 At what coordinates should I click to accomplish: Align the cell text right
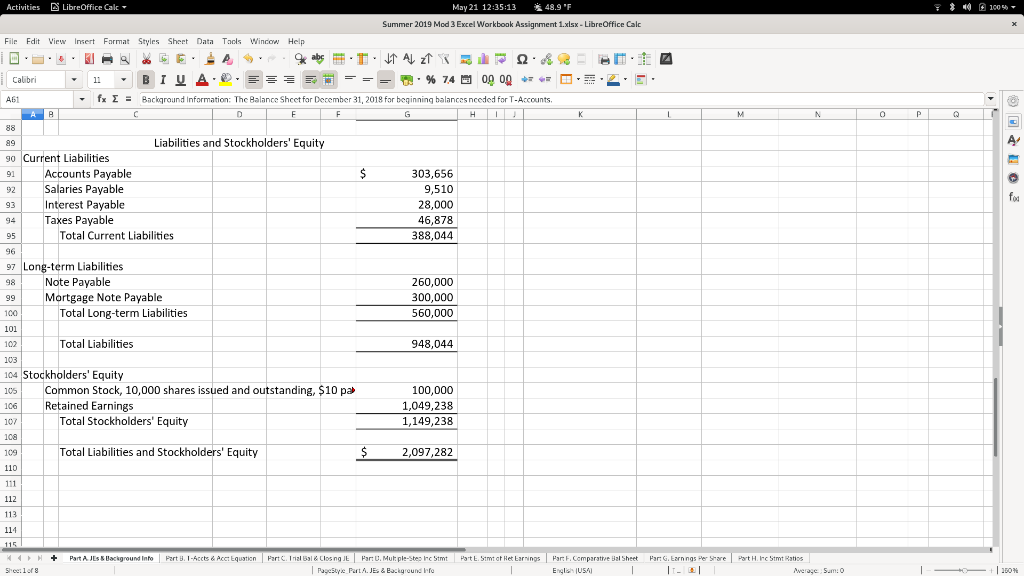(289, 80)
